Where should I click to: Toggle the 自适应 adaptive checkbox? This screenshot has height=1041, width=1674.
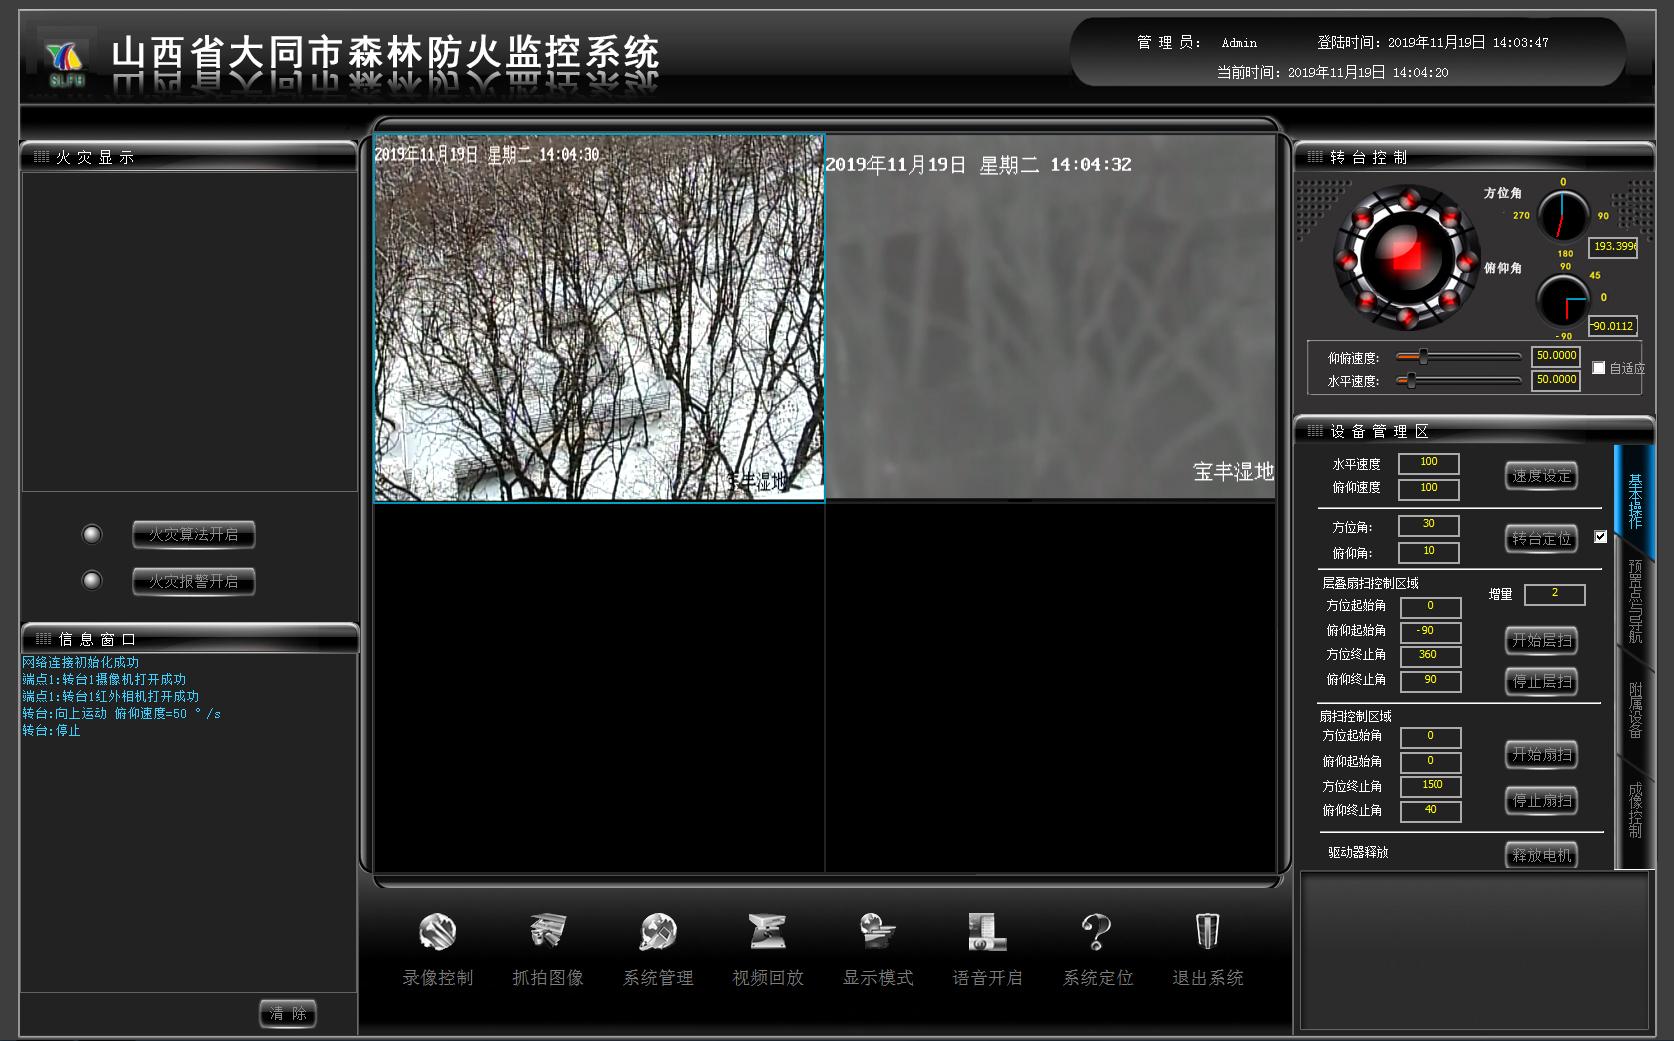(1598, 368)
